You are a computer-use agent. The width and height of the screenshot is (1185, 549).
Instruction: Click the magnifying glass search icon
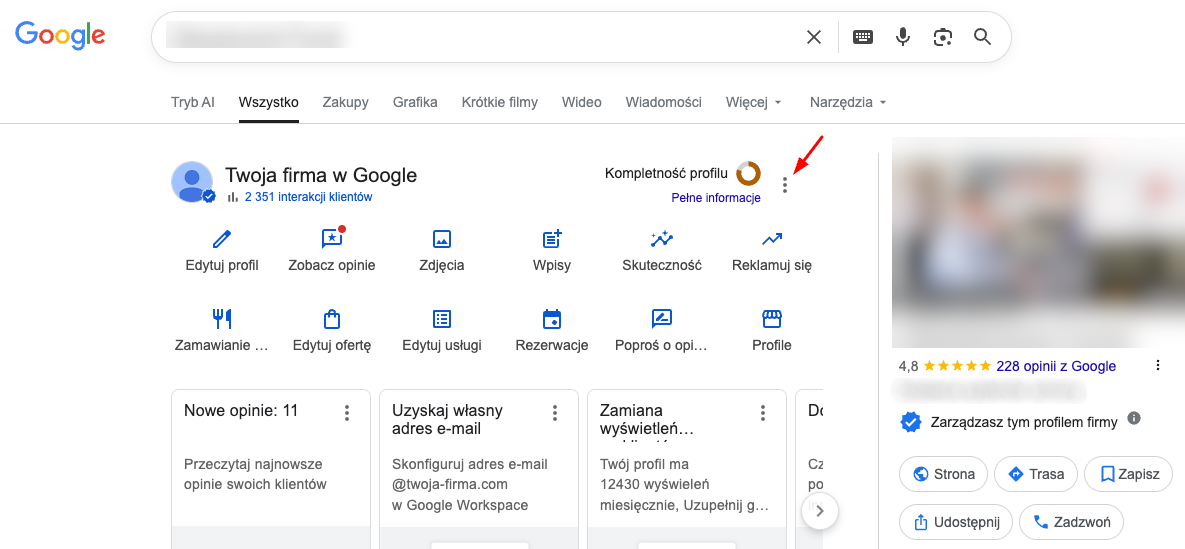(982, 37)
